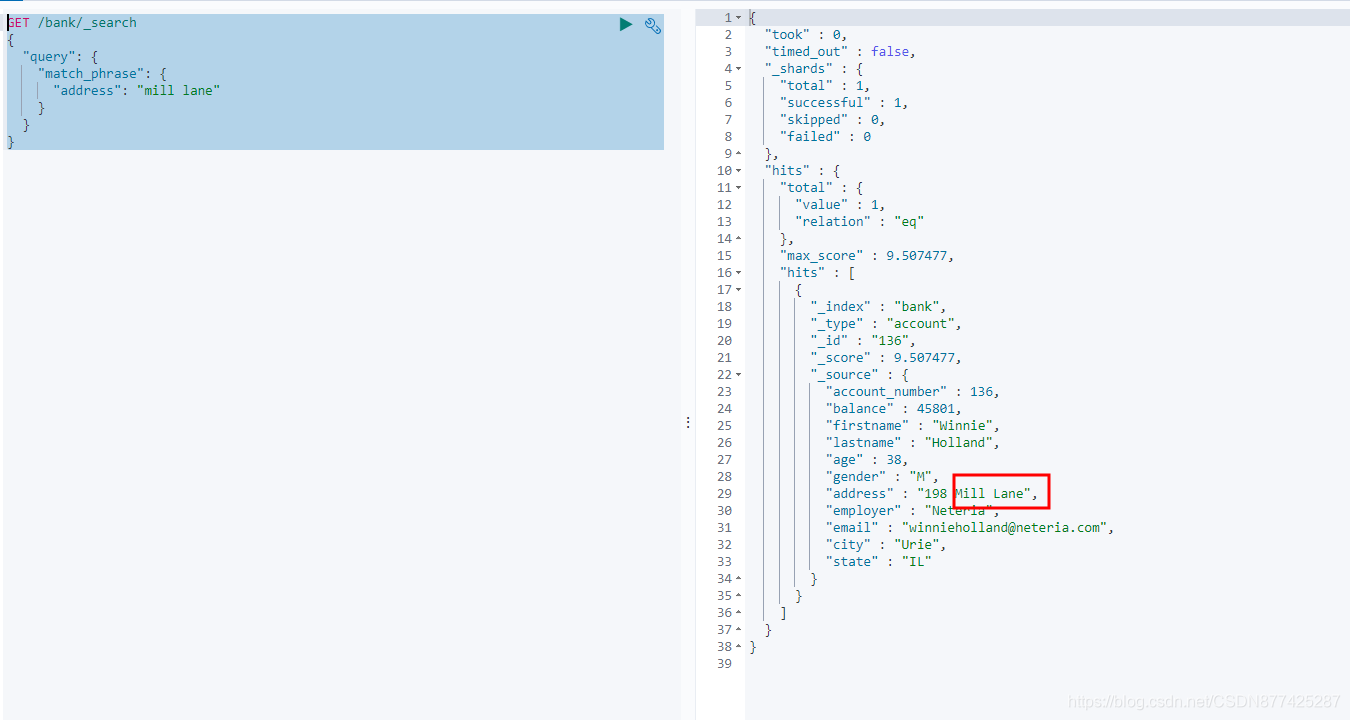Click the "_type" : "account" line

tap(886, 324)
